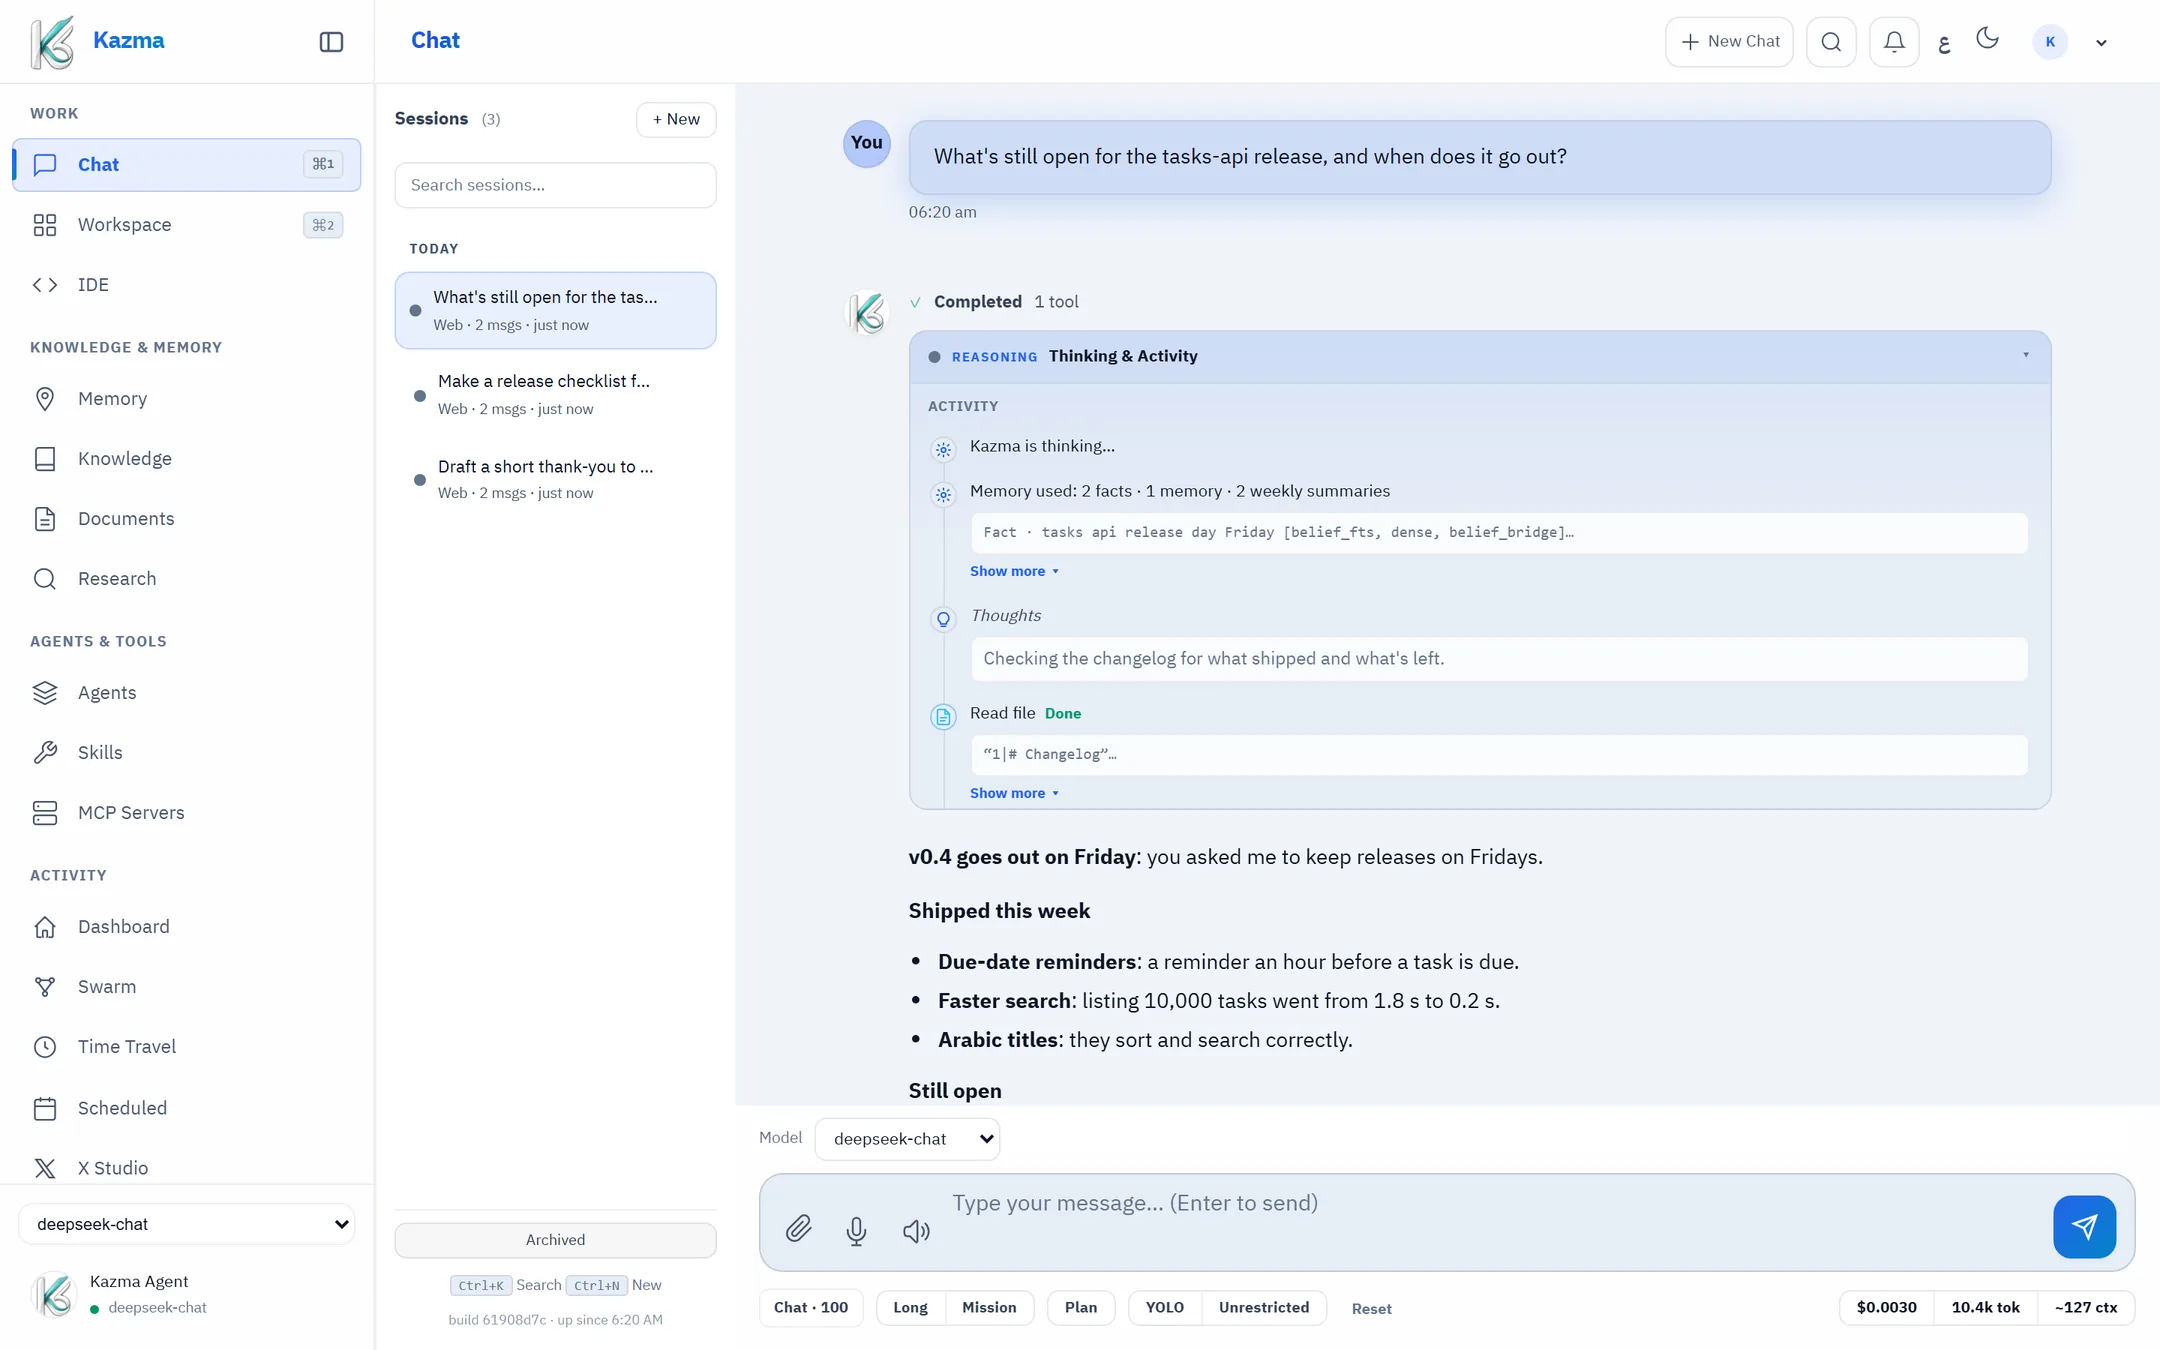Open the Archived sessions button
Screen dimensions: 2160x1350
[x=555, y=1240]
